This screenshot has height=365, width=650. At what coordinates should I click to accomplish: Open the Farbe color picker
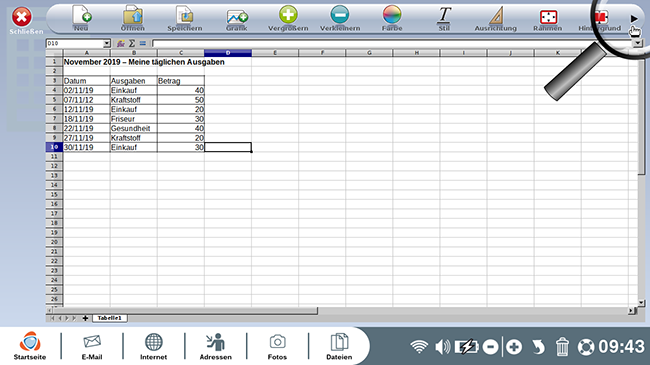click(392, 18)
